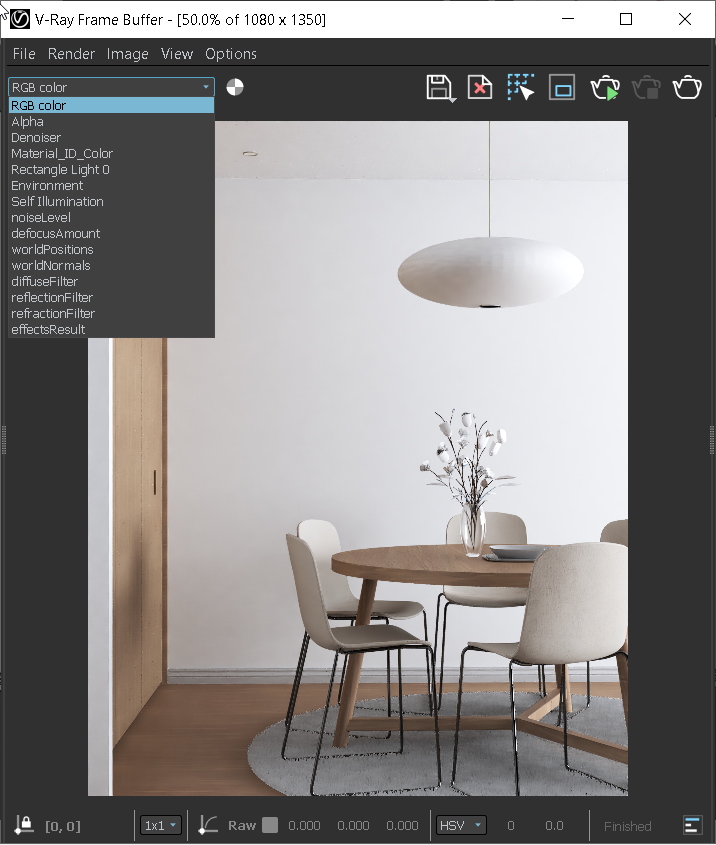Open the Render menu

(71, 54)
